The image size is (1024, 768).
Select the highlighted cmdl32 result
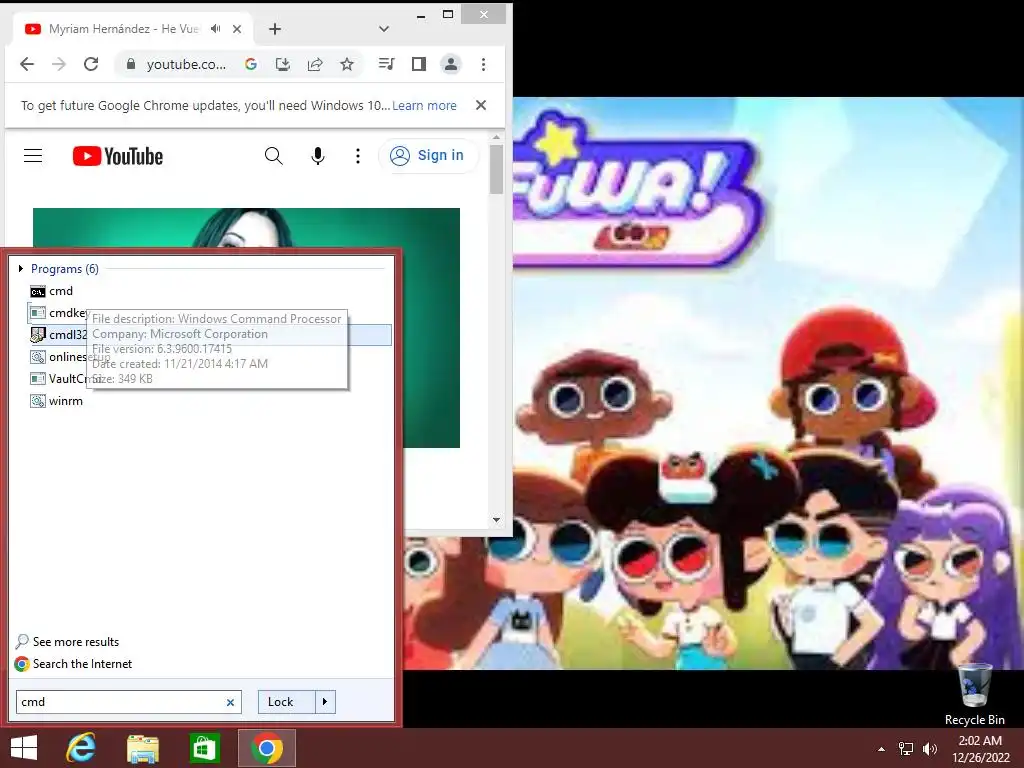210,335
